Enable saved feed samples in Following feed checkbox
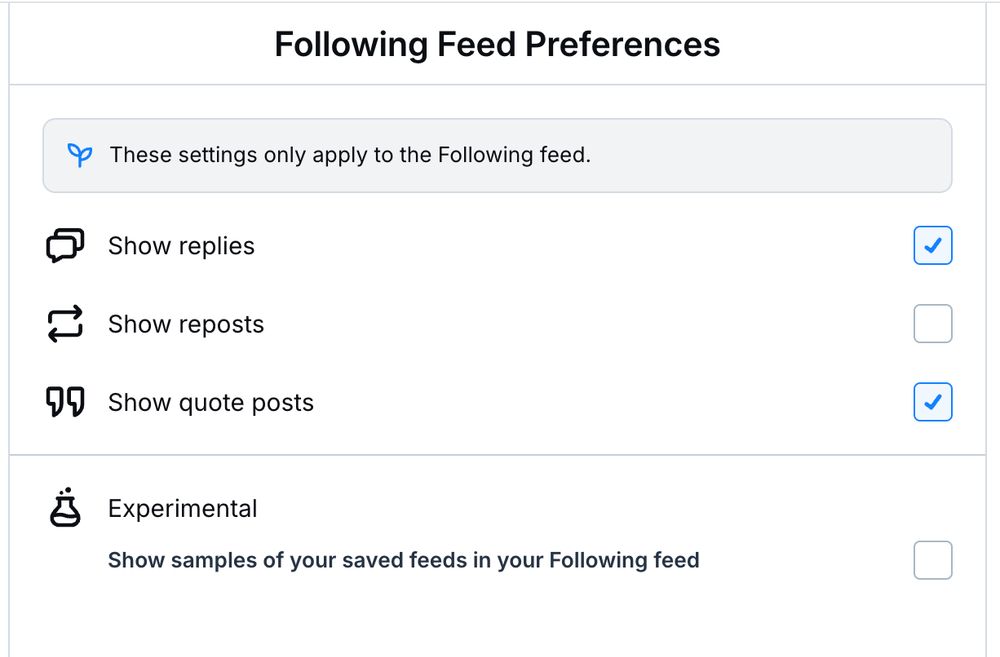Image resolution: width=1000 pixels, height=657 pixels. point(932,560)
